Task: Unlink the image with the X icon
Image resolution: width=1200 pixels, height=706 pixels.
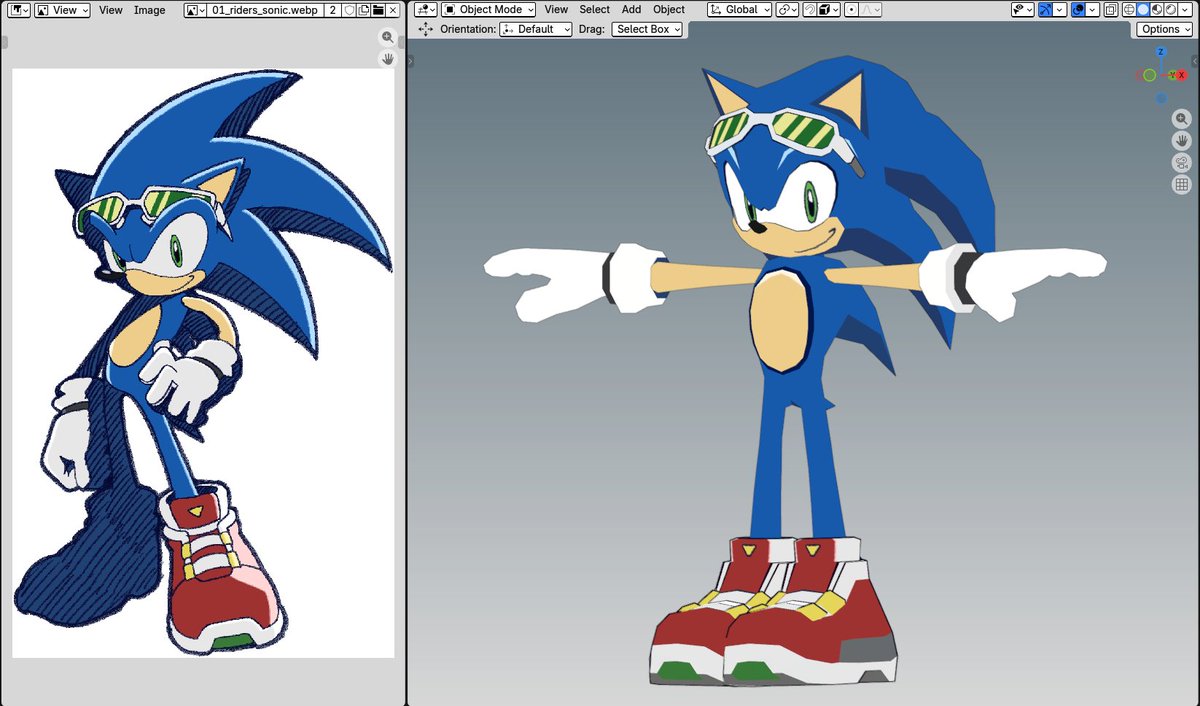Action: click(392, 10)
